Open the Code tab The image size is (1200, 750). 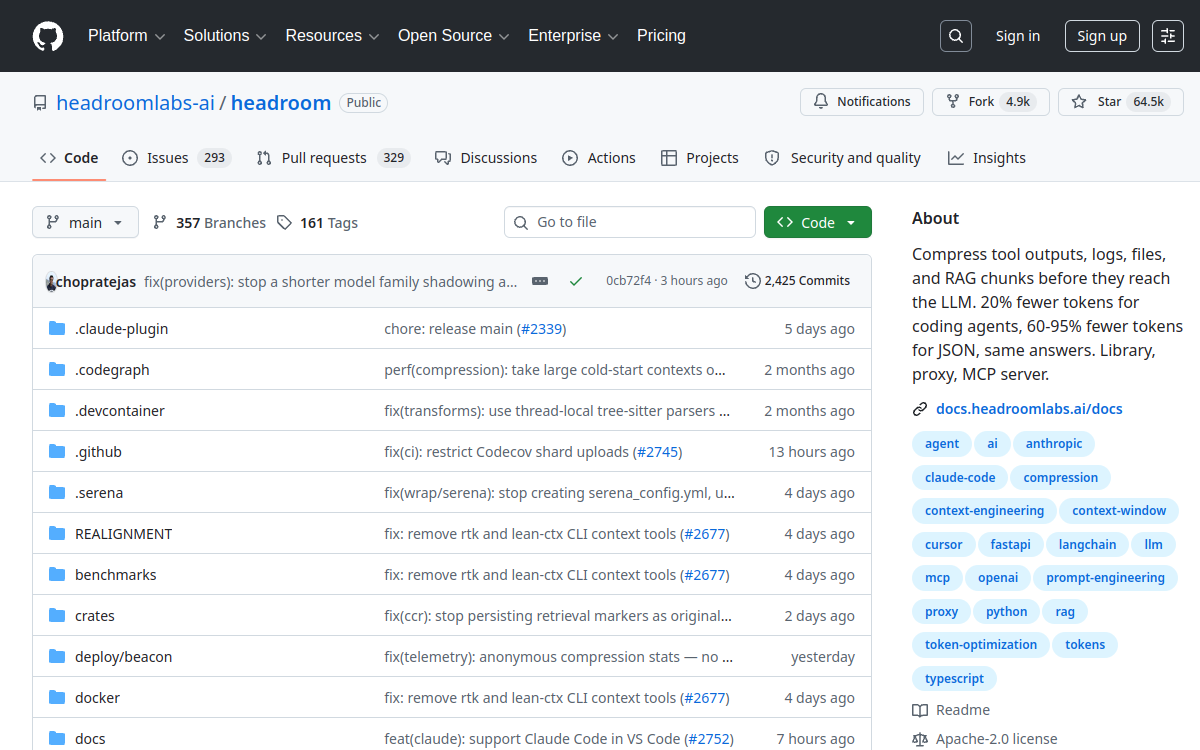69,158
